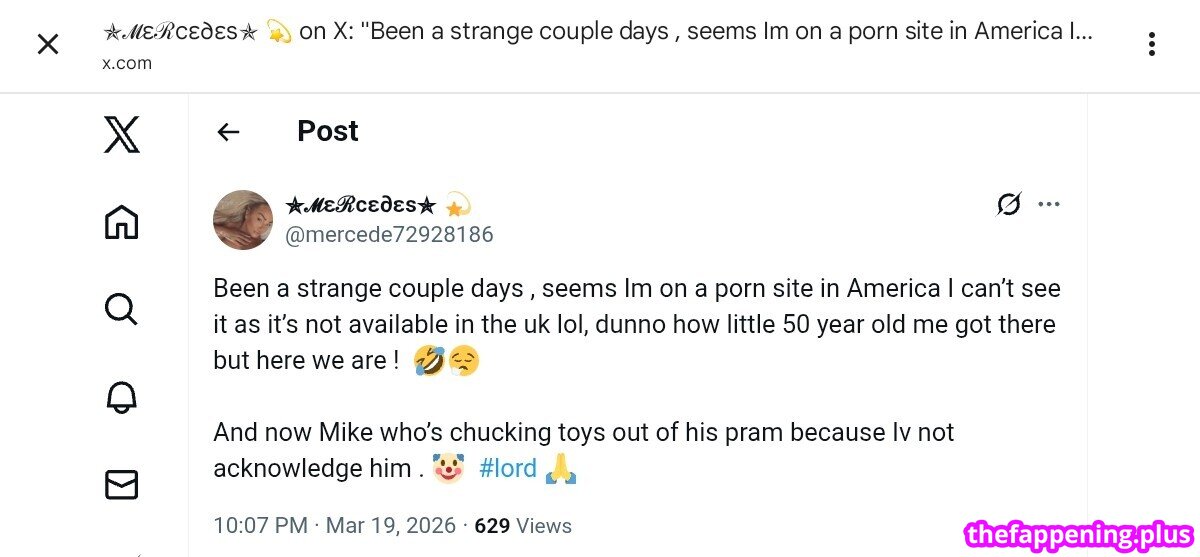This screenshot has height=557, width=1200.
Task: Open the Messages envelope icon
Action: point(121,485)
